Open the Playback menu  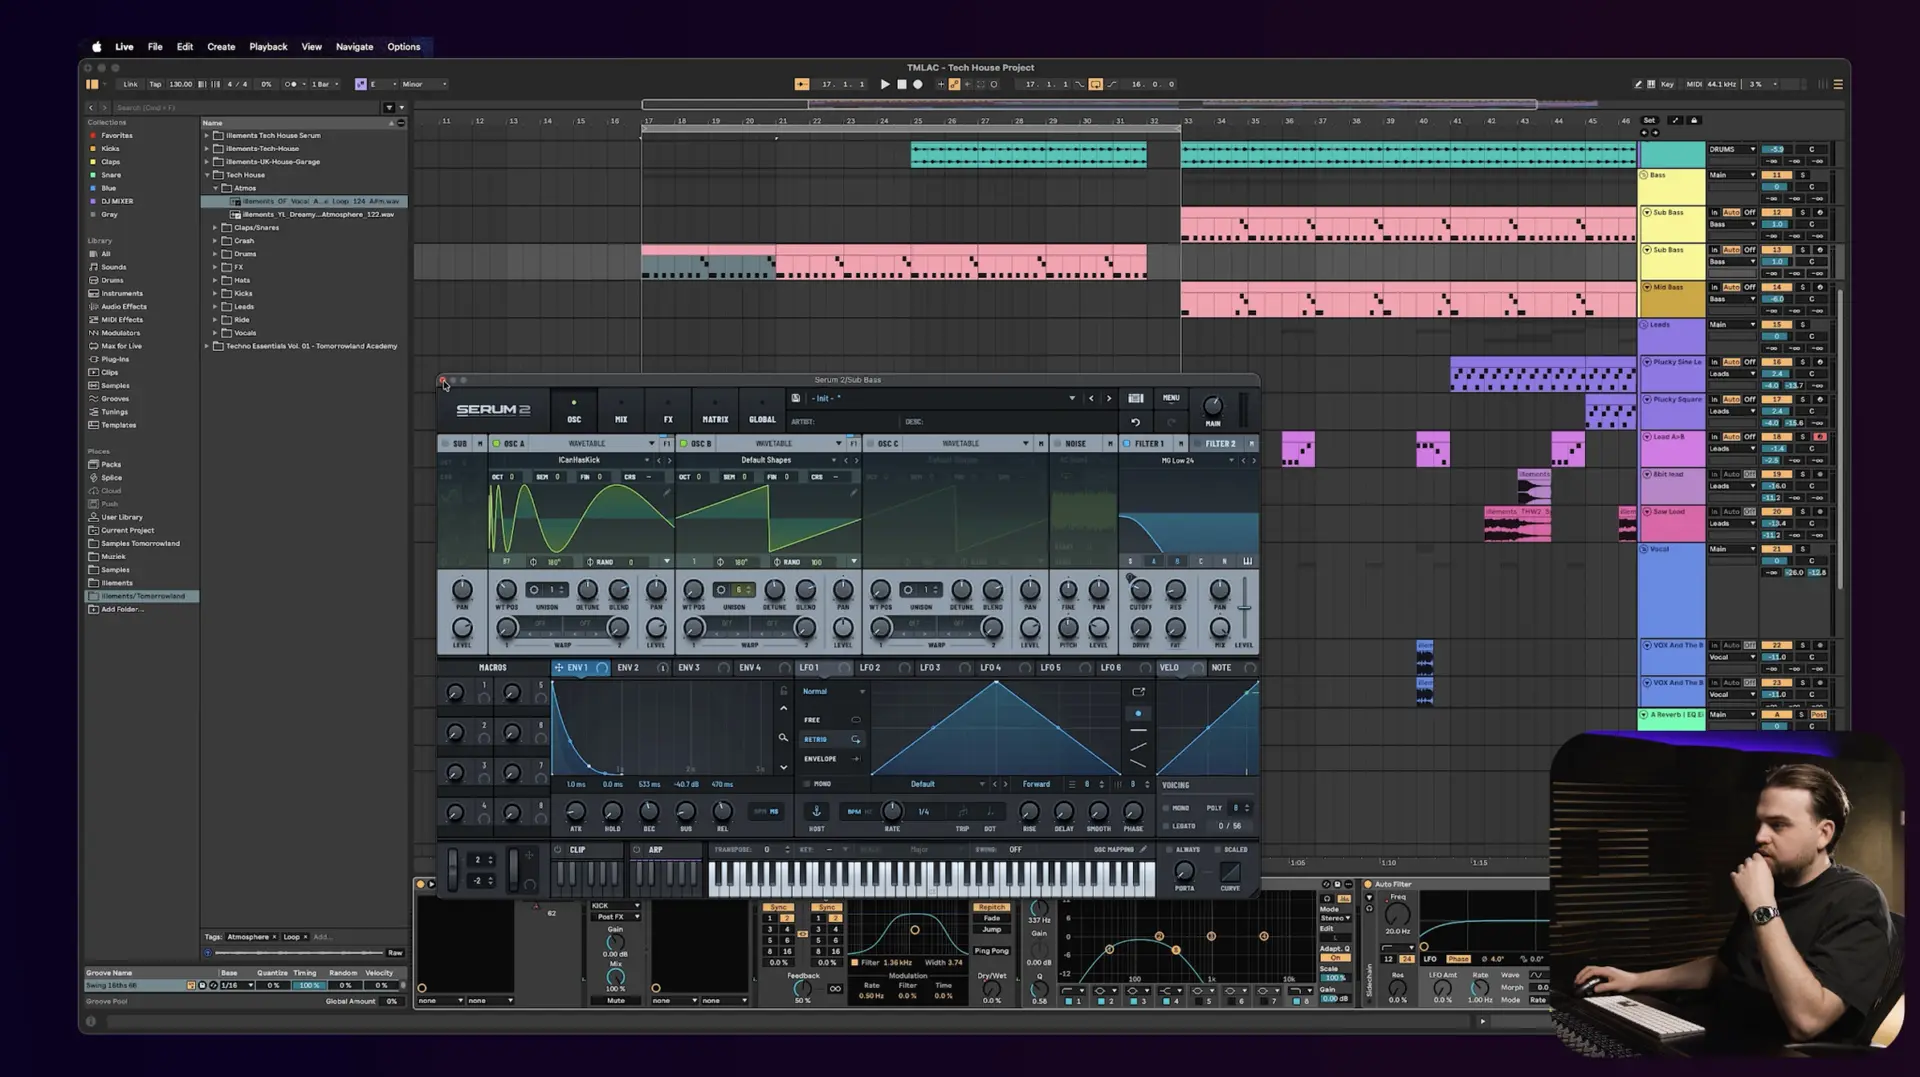point(268,47)
